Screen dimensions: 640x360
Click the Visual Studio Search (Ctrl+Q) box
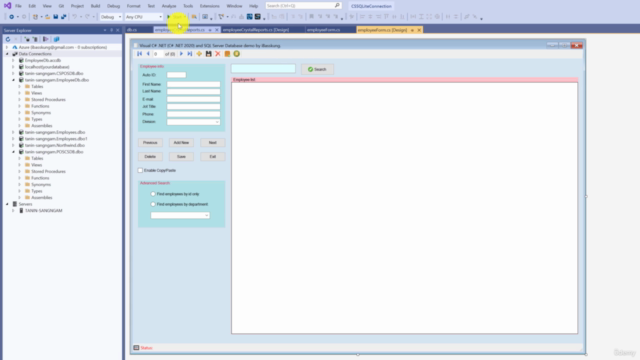(303, 6)
